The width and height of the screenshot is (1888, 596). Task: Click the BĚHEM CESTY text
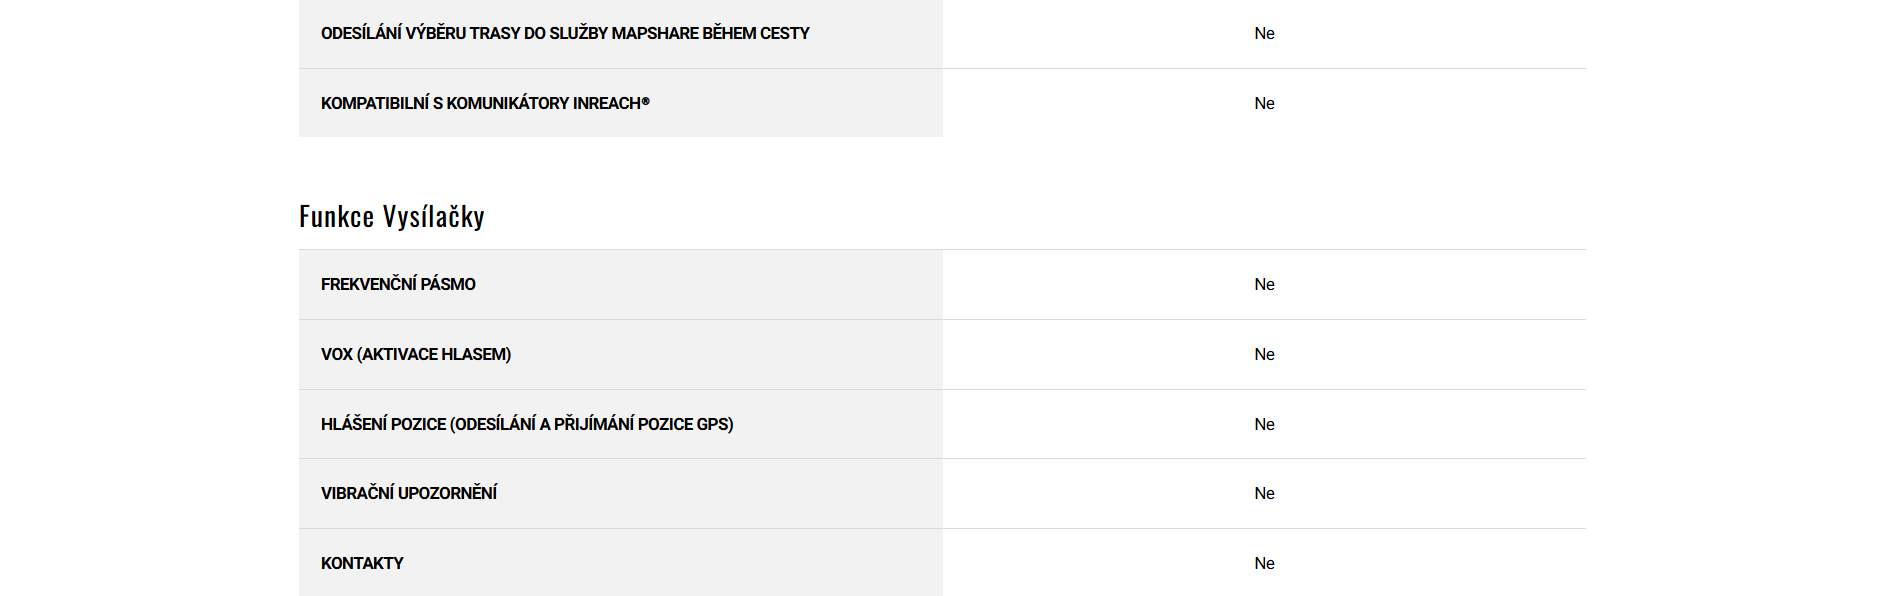[x=756, y=34]
